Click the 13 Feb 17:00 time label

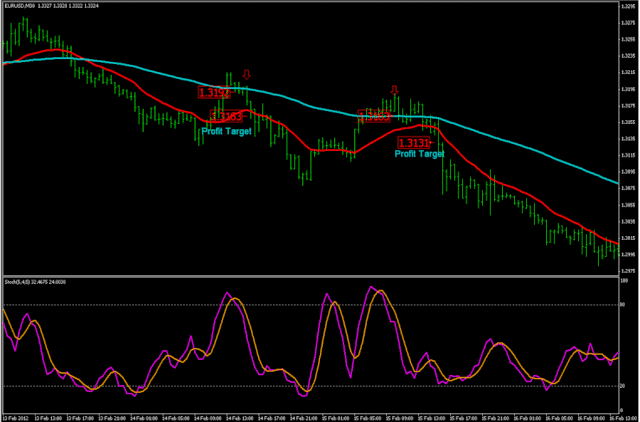(79, 418)
